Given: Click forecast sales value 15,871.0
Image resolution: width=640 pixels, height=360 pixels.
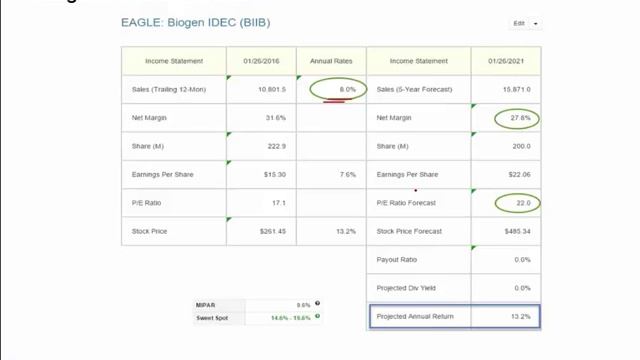Looking at the screenshot, I should pyautogui.click(x=517, y=89).
